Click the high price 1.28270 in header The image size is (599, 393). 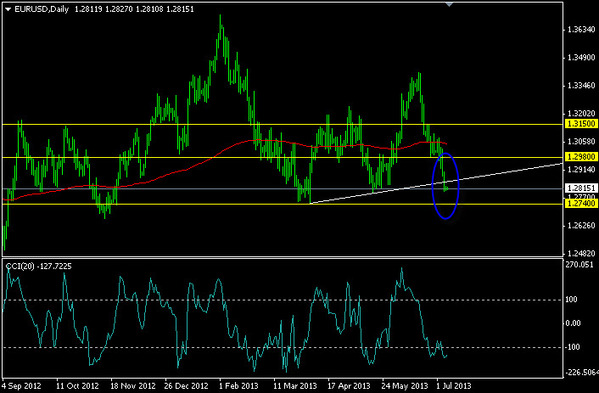pyautogui.click(x=119, y=10)
